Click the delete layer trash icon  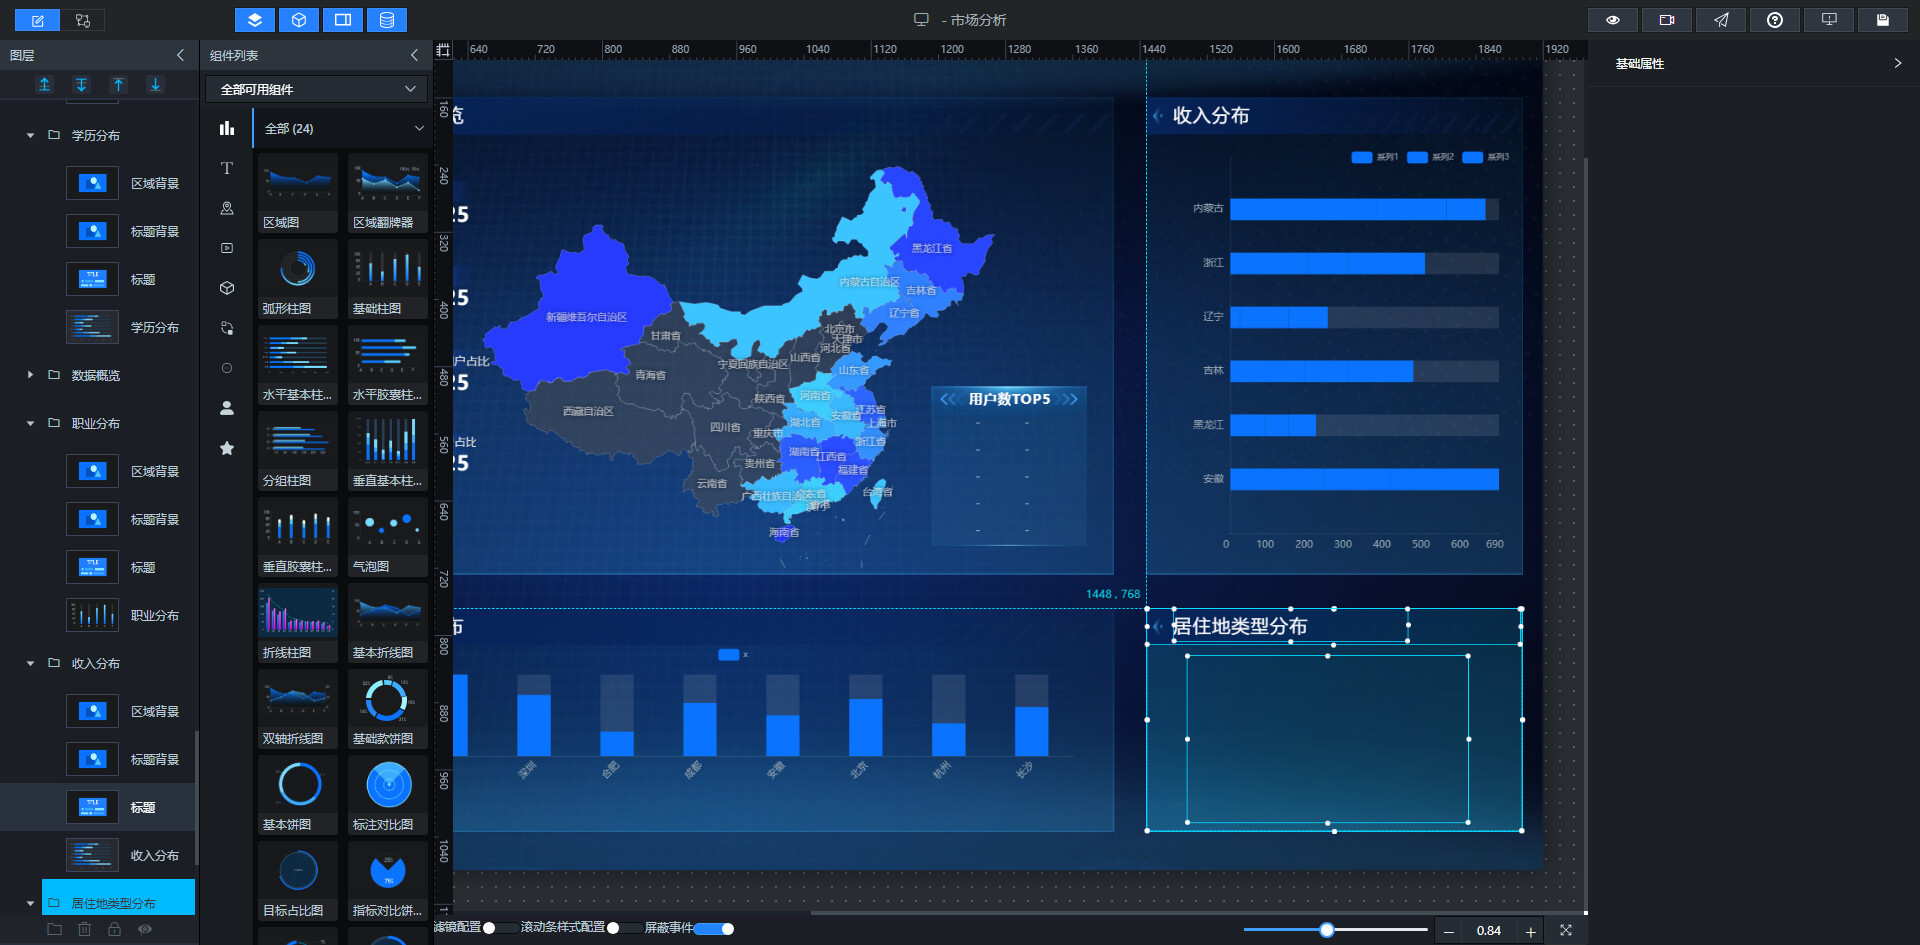pos(84,929)
